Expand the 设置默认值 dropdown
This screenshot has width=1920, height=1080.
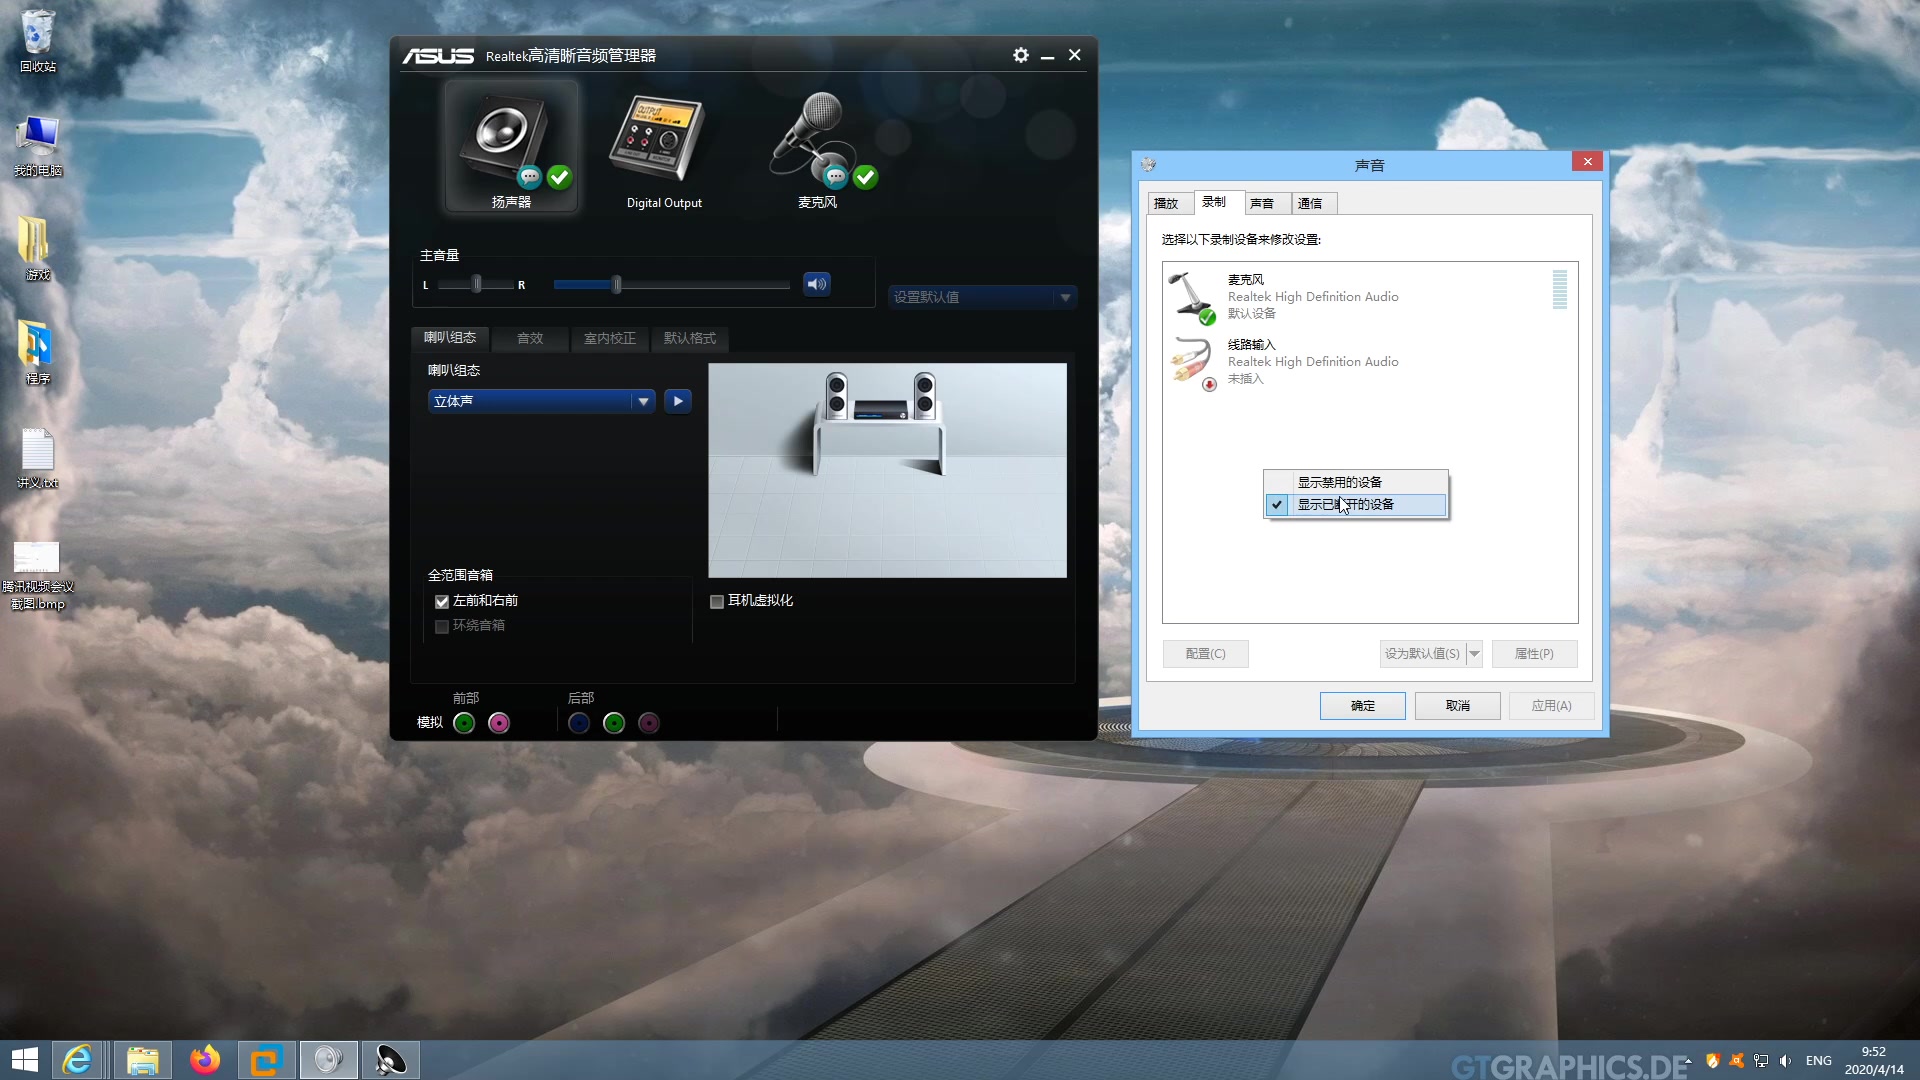click(982, 297)
